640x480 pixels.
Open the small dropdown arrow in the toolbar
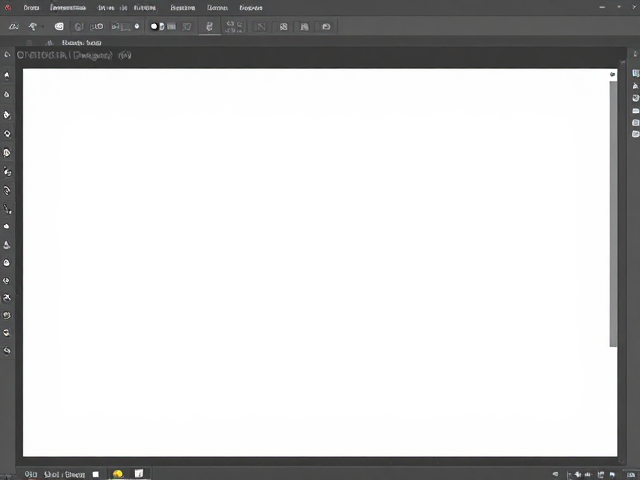click(x=42, y=27)
